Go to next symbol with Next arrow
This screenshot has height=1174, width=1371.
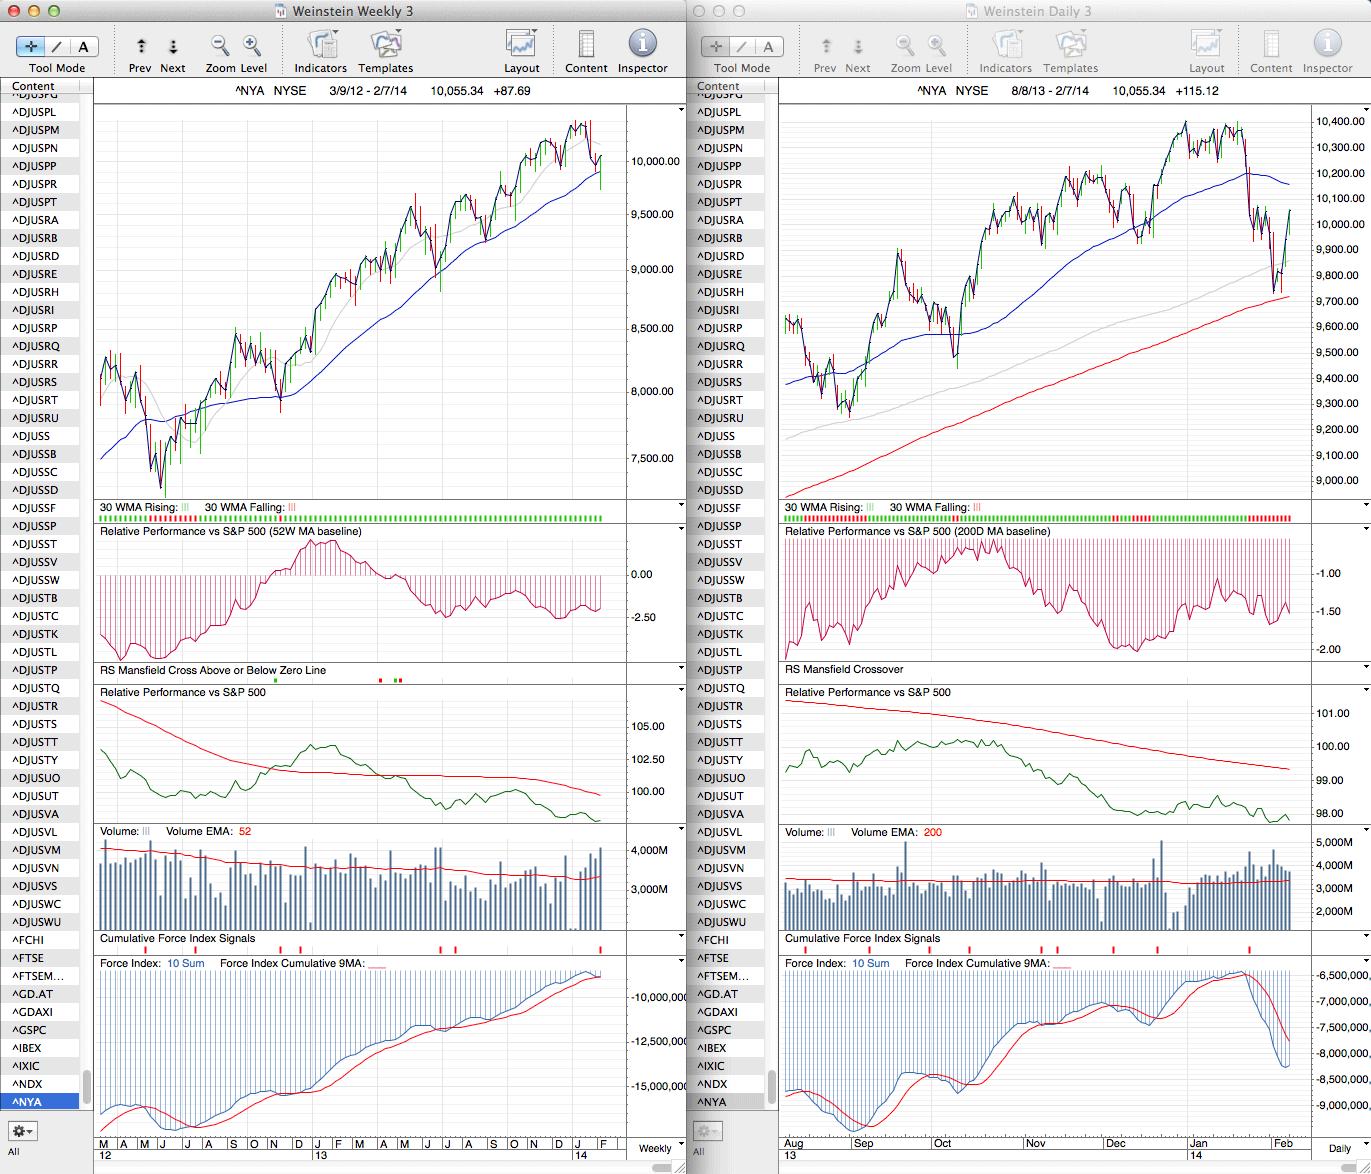point(173,47)
